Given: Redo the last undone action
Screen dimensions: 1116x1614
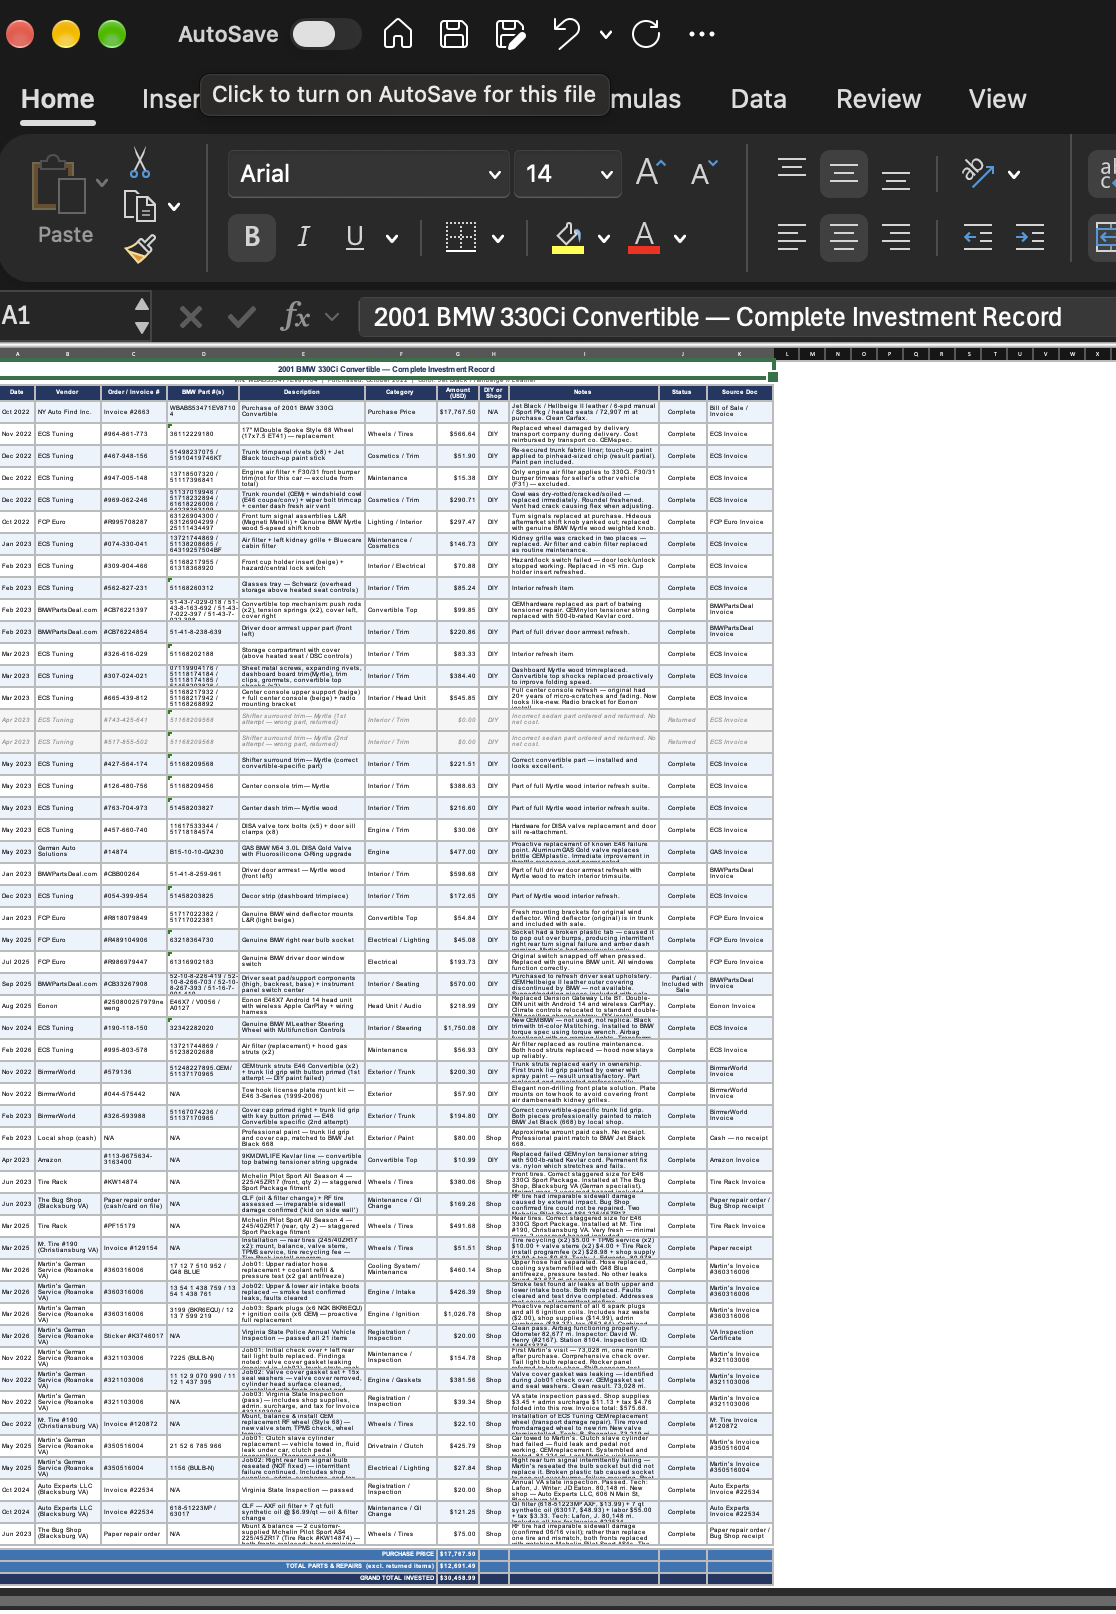Looking at the screenshot, I should (646, 34).
